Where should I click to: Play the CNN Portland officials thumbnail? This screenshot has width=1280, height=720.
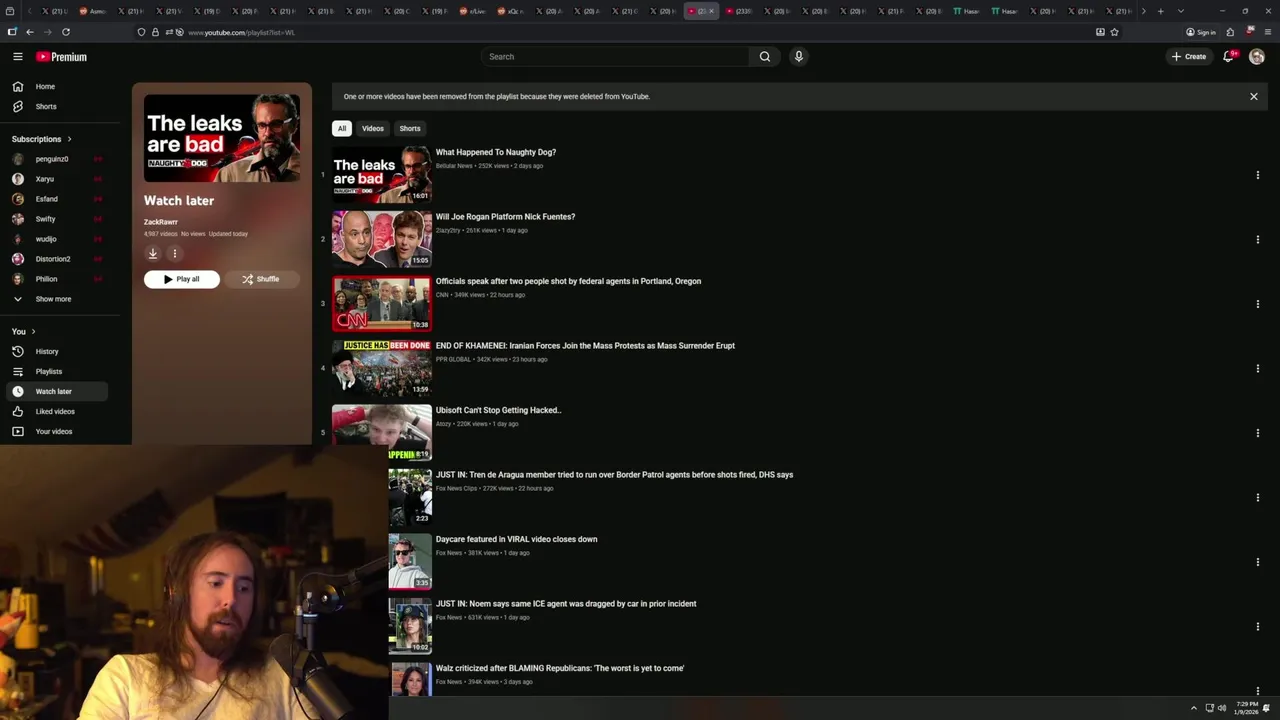tap(382, 304)
